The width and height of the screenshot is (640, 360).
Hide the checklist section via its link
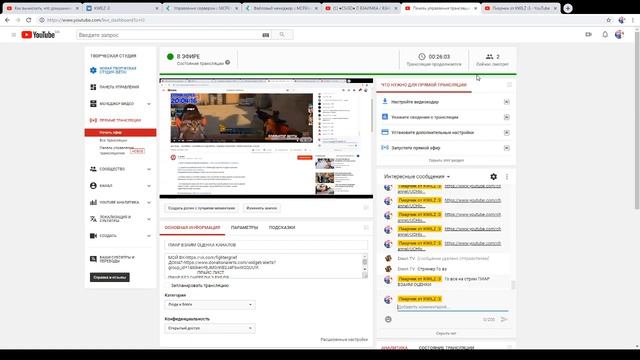[x=446, y=160]
